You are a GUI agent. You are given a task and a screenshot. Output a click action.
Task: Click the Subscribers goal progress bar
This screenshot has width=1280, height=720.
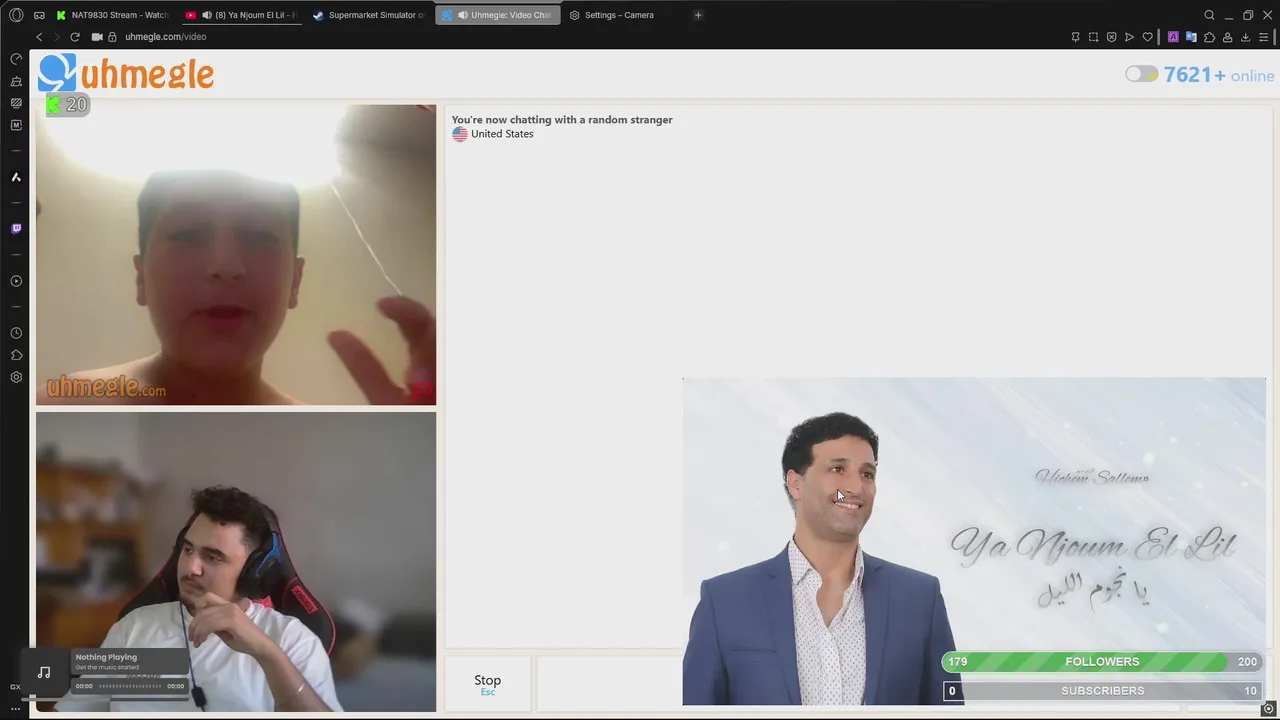(1102, 691)
